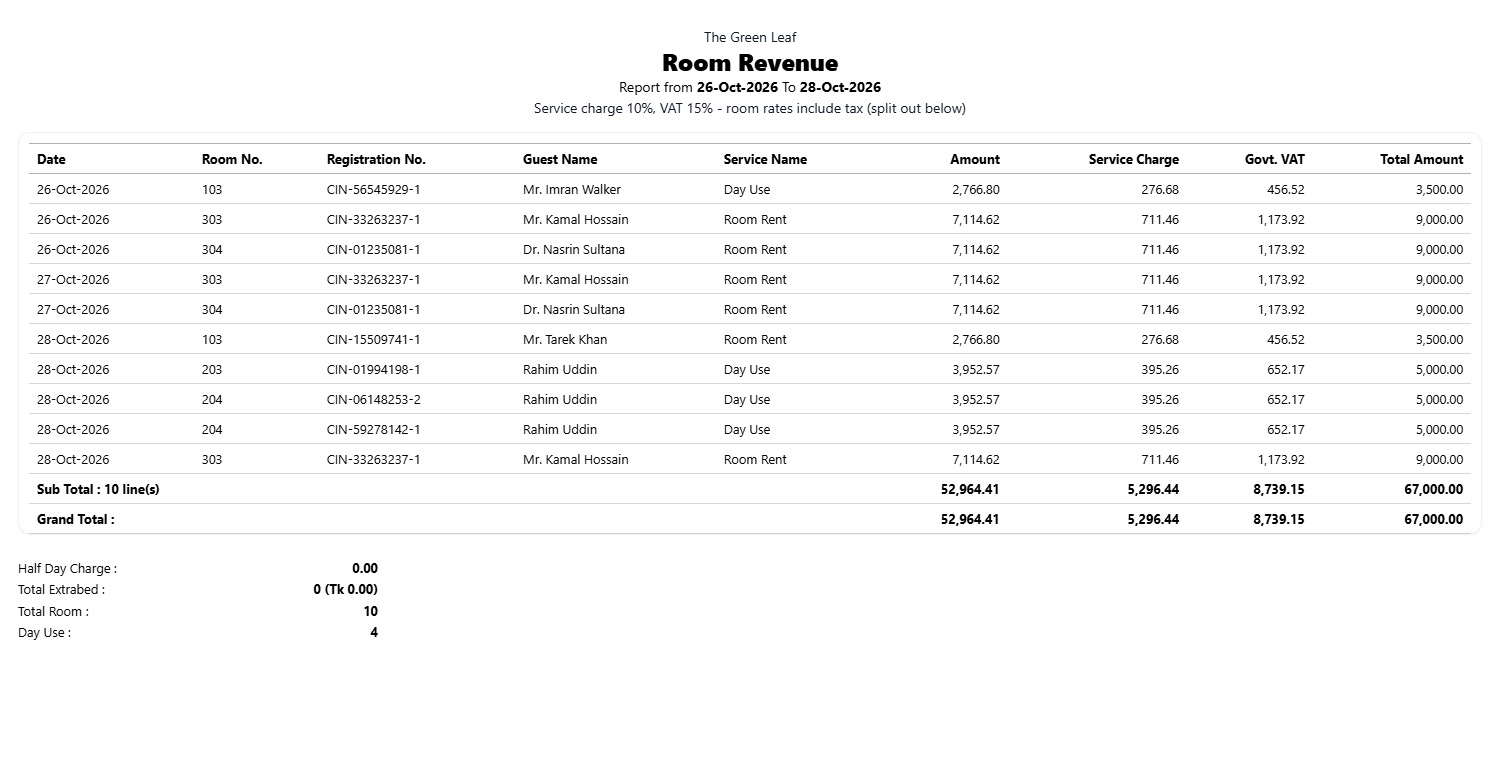Click registration number CIN-56545929-1
The image size is (1500, 760).
[374, 189]
